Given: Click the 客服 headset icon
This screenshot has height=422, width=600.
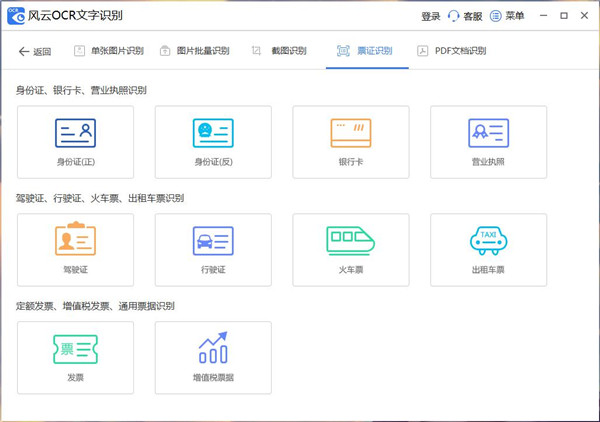Looking at the screenshot, I should pyautogui.click(x=453, y=16).
